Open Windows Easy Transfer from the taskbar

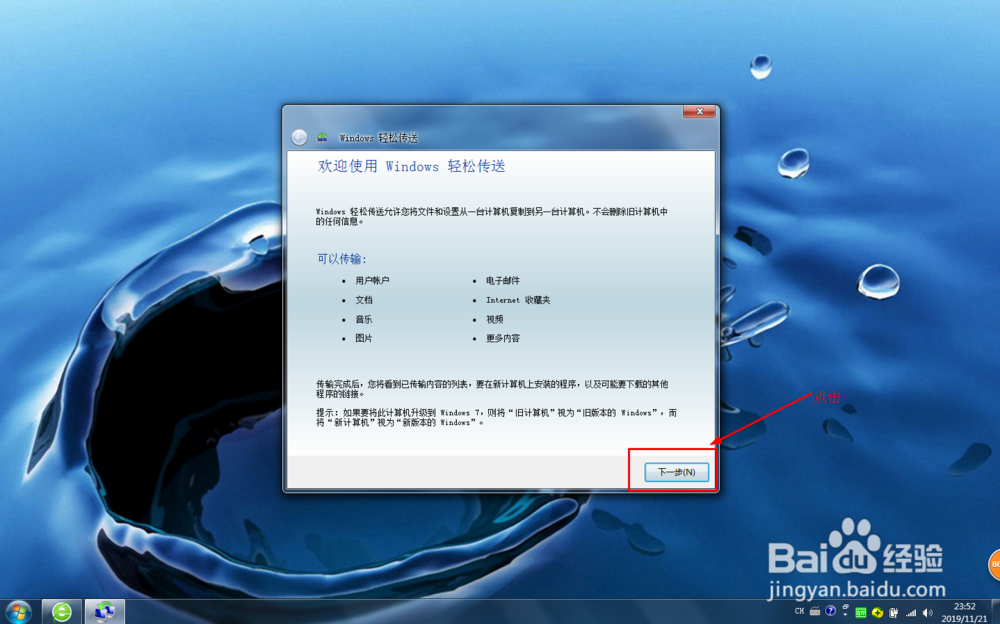pos(104,611)
